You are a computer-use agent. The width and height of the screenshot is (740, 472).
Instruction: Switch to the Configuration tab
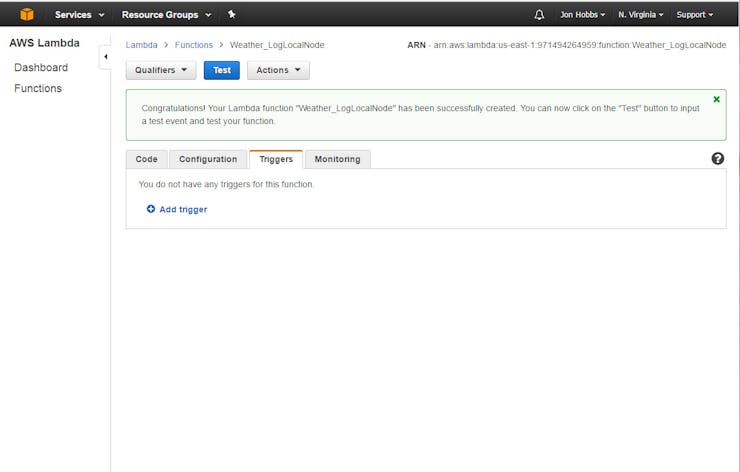coord(208,159)
